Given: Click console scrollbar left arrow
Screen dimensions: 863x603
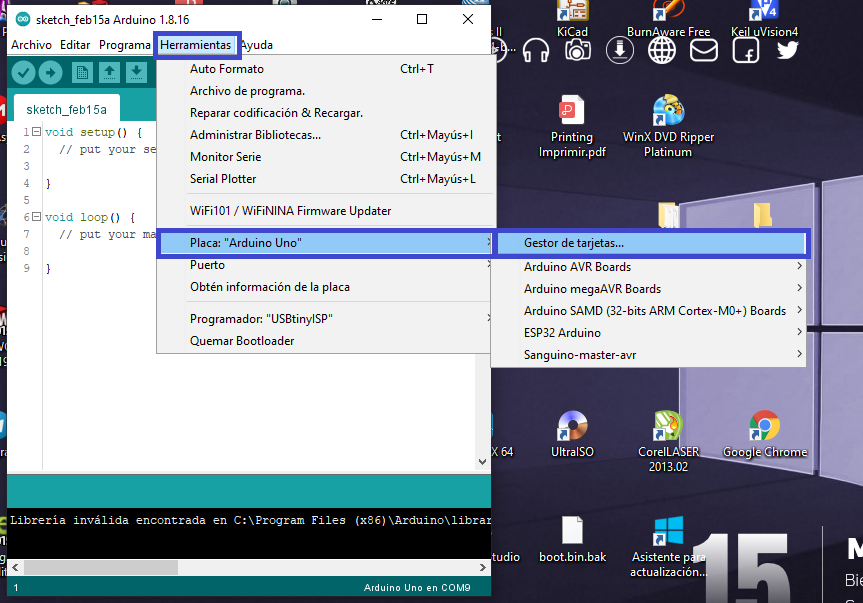Looking at the screenshot, I should pyautogui.click(x=15, y=567).
